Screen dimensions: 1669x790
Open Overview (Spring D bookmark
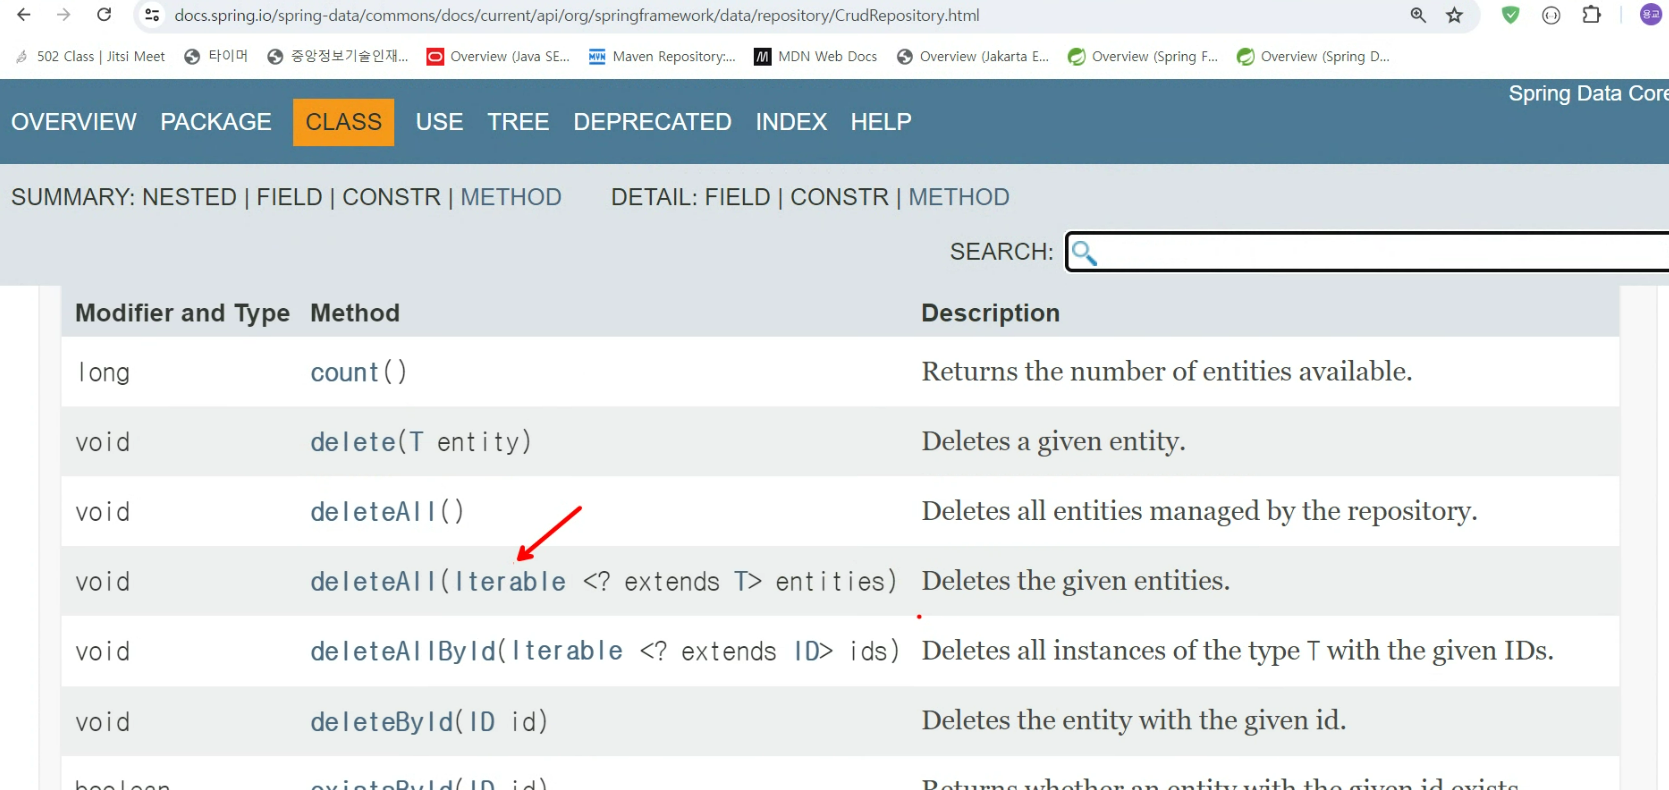[x=1313, y=57]
